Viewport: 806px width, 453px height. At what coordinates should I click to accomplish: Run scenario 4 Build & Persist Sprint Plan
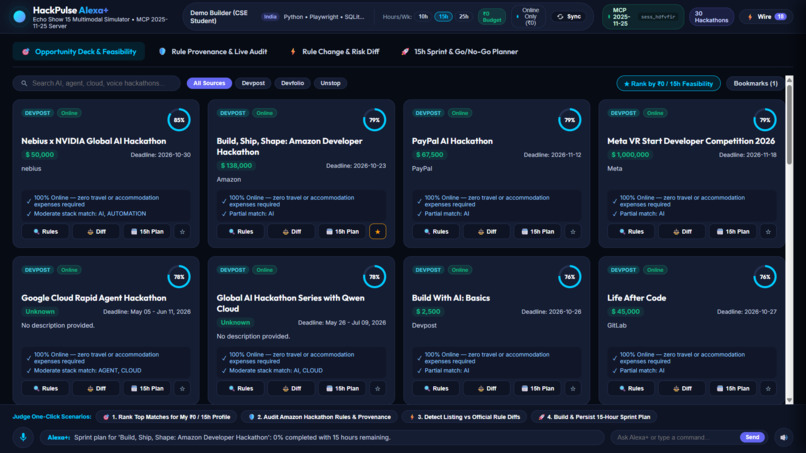[x=594, y=416]
